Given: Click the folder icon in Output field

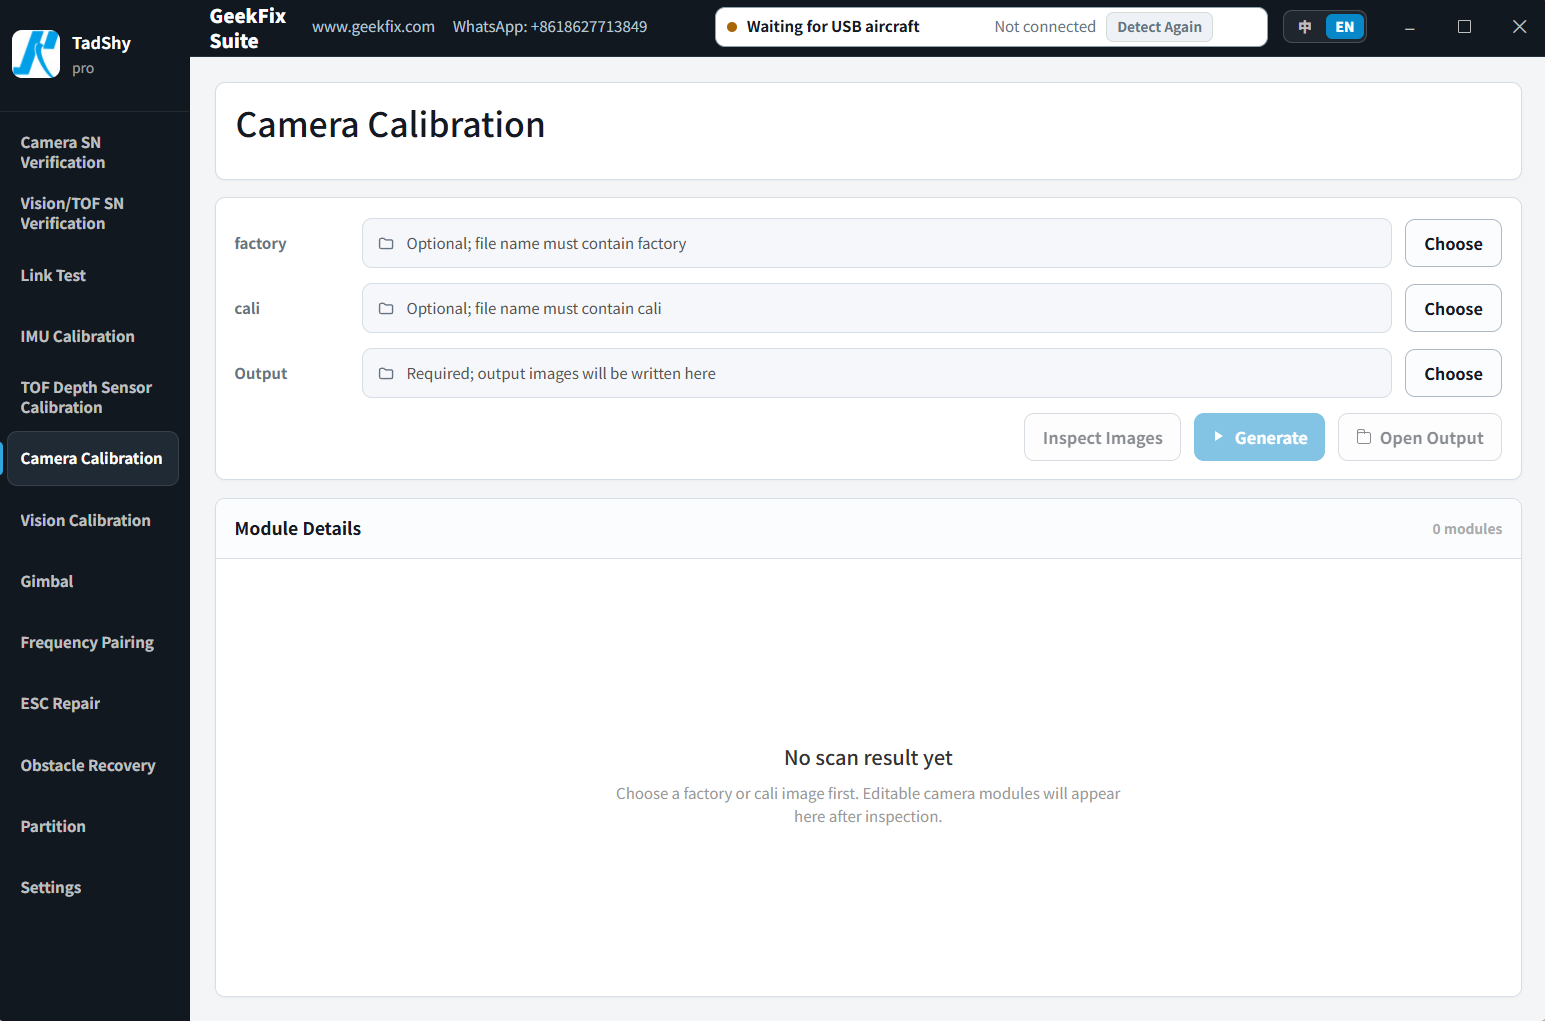Looking at the screenshot, I should (x=386, y=374).
